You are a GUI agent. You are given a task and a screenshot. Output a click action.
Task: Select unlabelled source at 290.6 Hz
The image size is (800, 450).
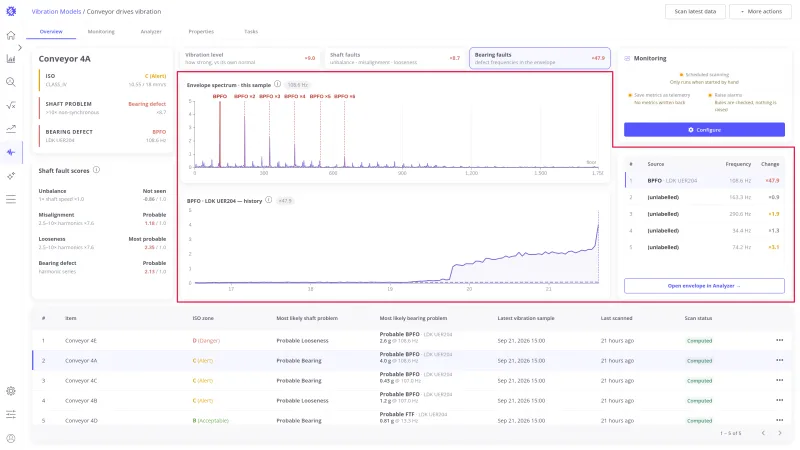(704, 214)
